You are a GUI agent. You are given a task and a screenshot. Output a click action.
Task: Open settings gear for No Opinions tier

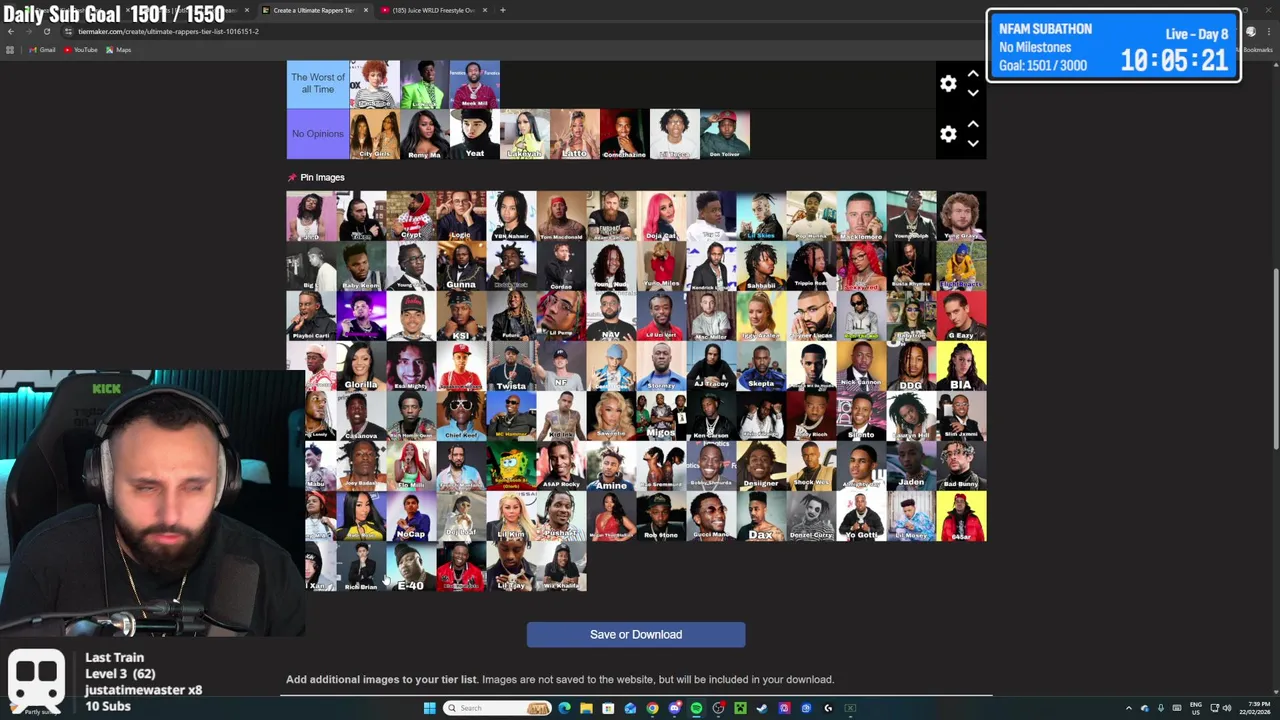(x=948, y=133)
